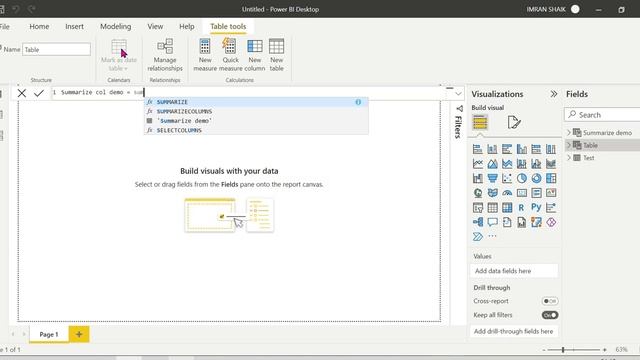Click New table button

pyautogui.click(x=276, y=56)
